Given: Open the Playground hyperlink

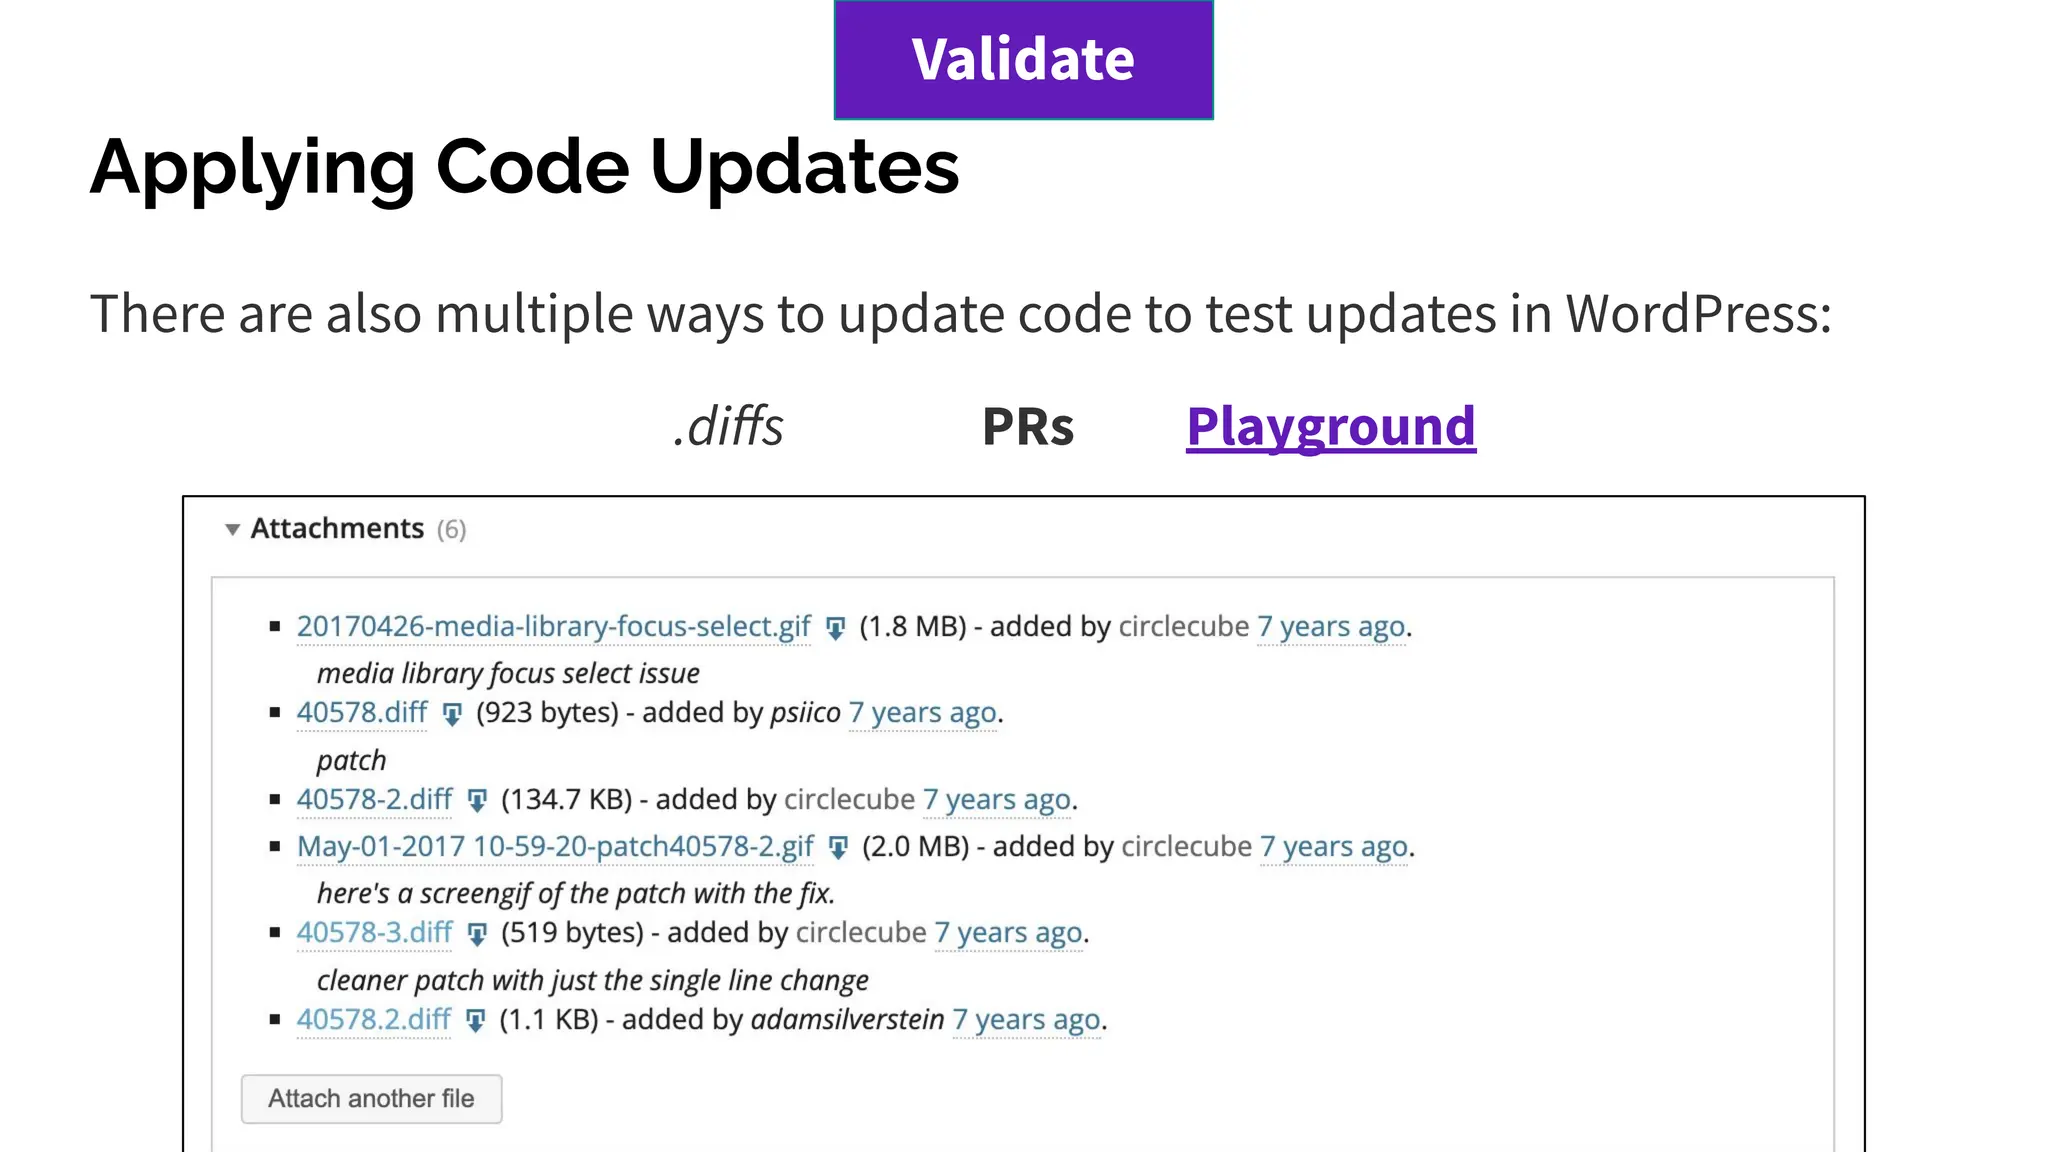Looking at the screenshot, I should (x=1331, y=427).
